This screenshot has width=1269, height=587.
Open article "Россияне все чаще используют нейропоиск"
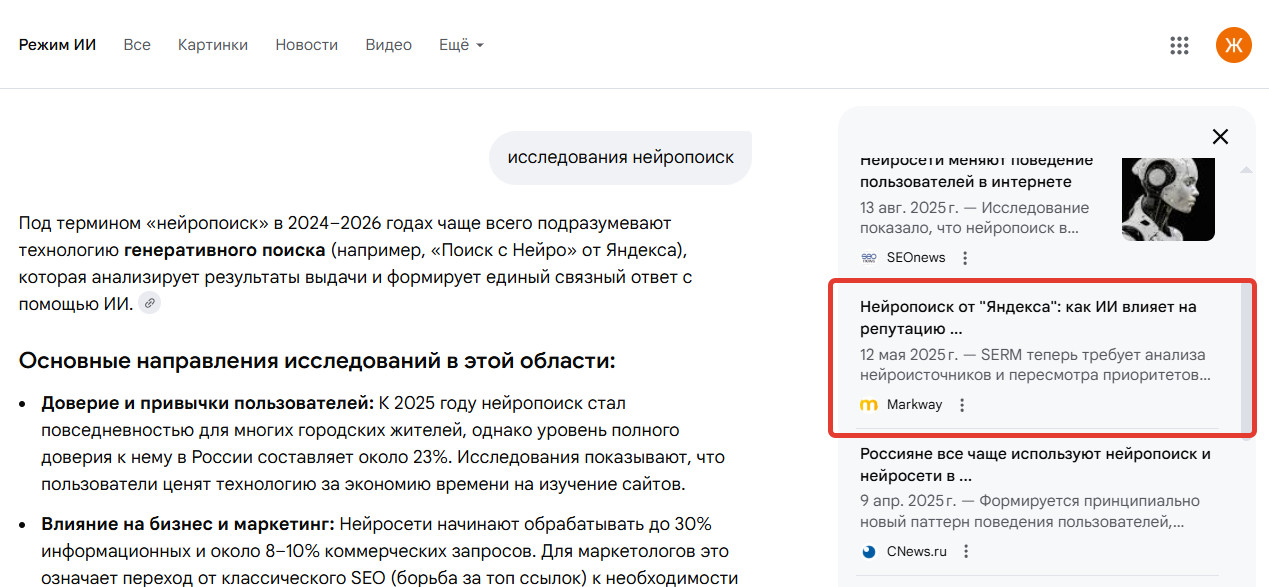[1035, 464]
